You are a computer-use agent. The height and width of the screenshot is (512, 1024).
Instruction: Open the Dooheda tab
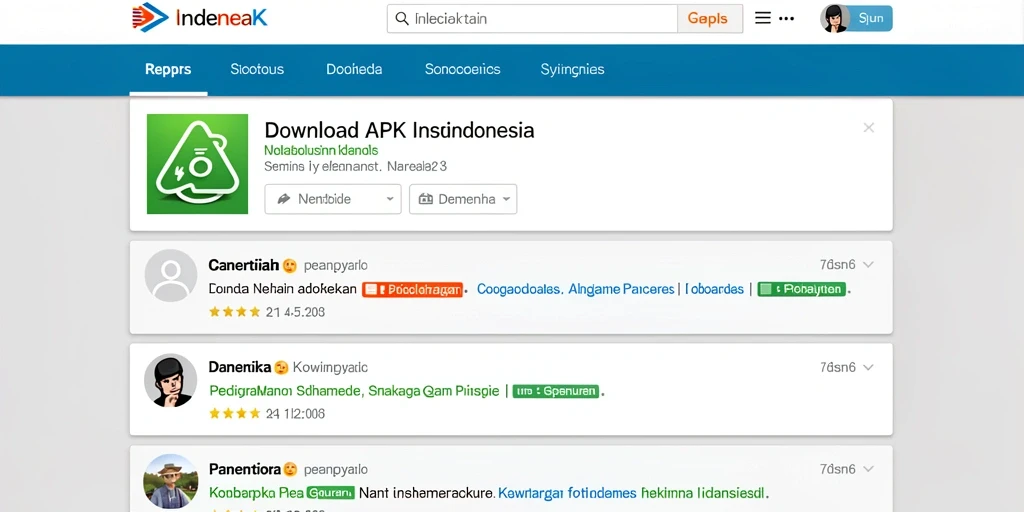click(354, 69)
